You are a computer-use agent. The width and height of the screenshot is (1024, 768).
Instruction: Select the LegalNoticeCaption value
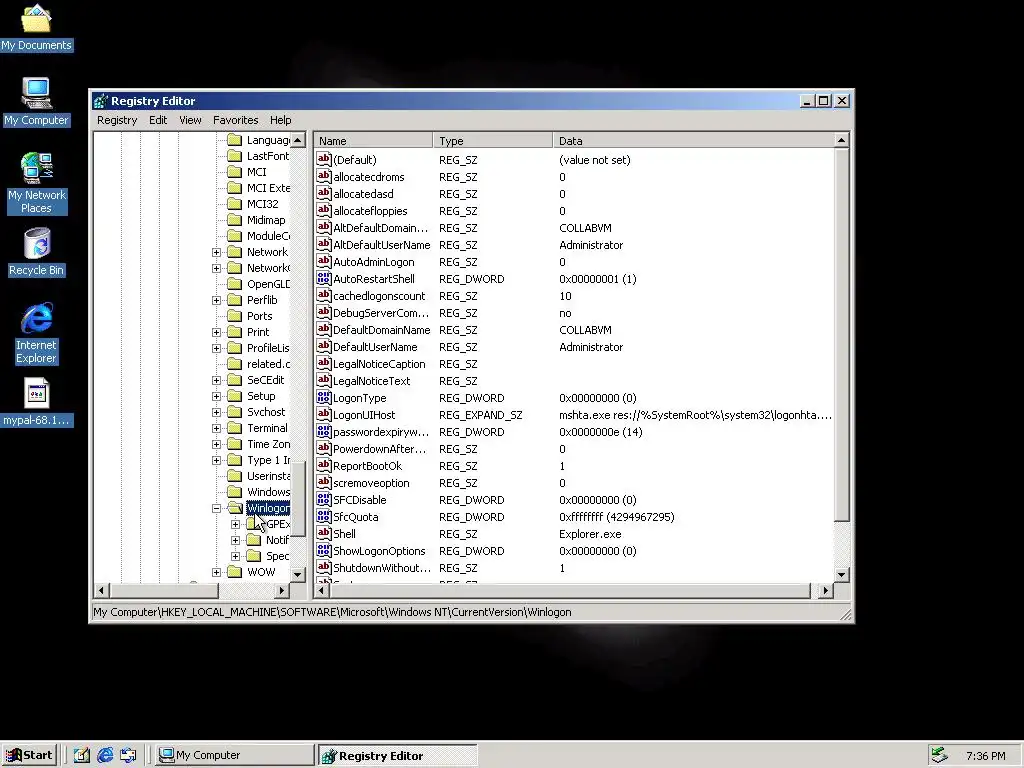tap(379, 364)
